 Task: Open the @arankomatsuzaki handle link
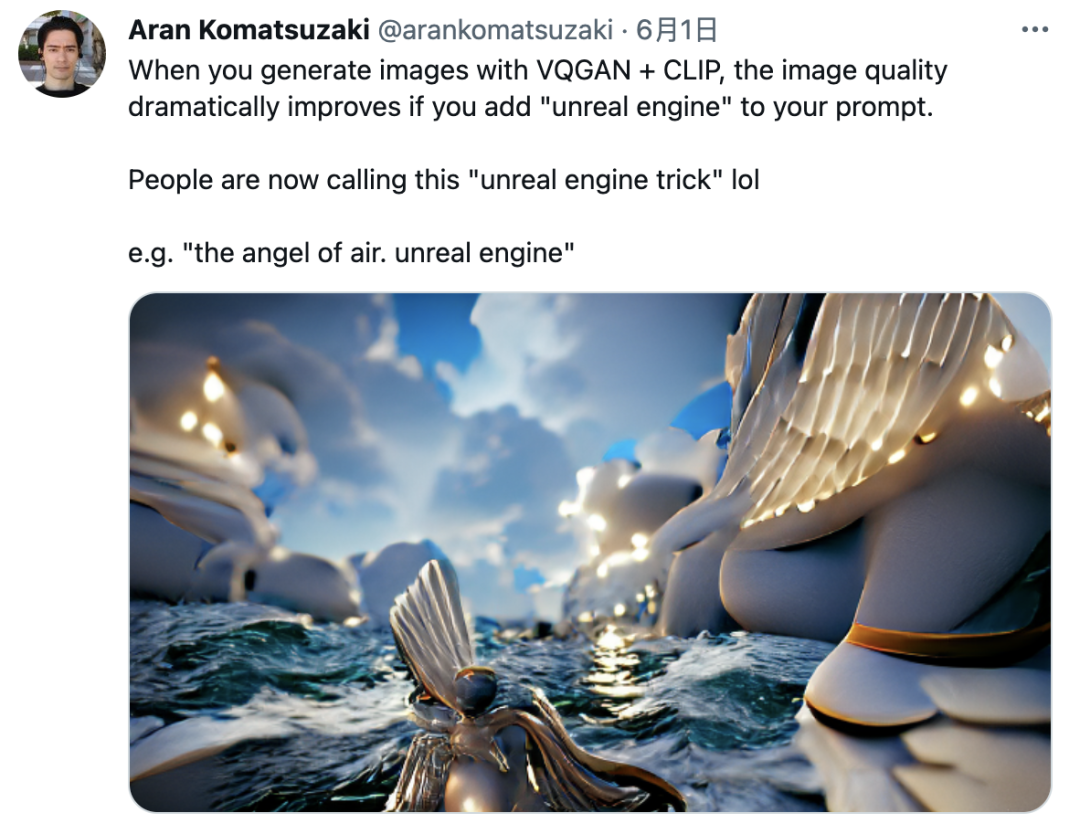pos(495,30)
